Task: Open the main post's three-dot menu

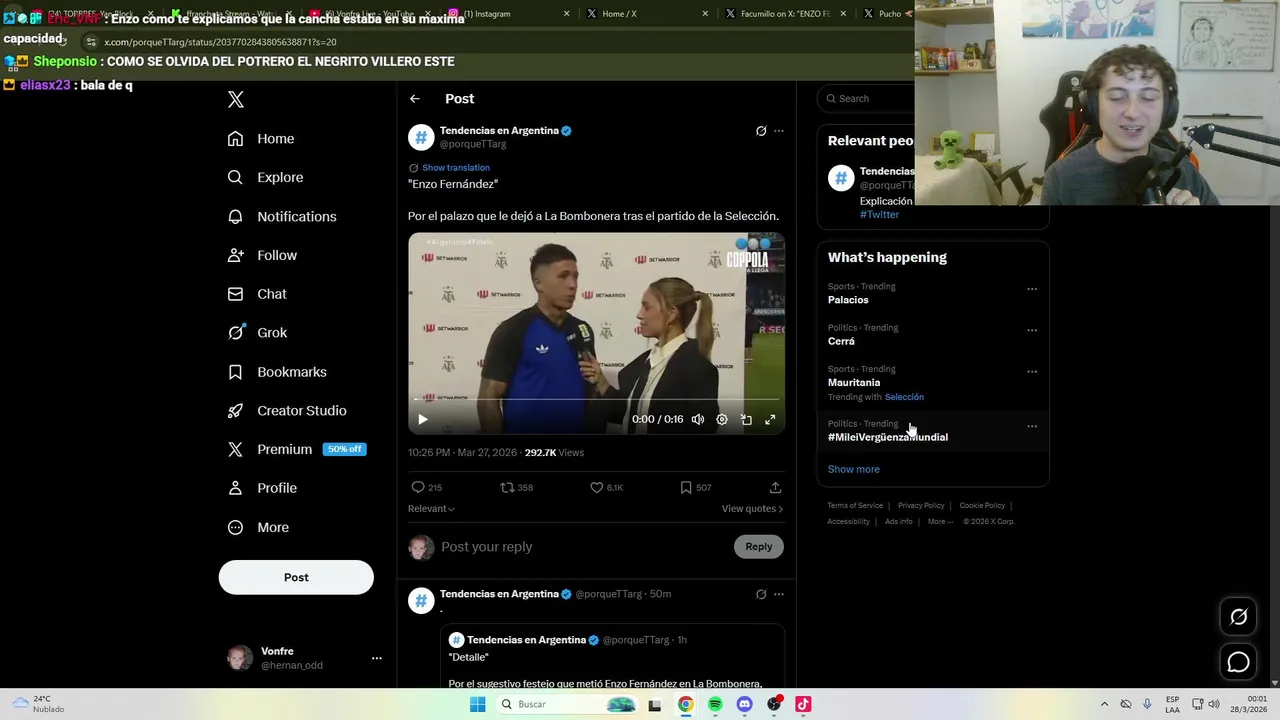Action: click(779, 131)
